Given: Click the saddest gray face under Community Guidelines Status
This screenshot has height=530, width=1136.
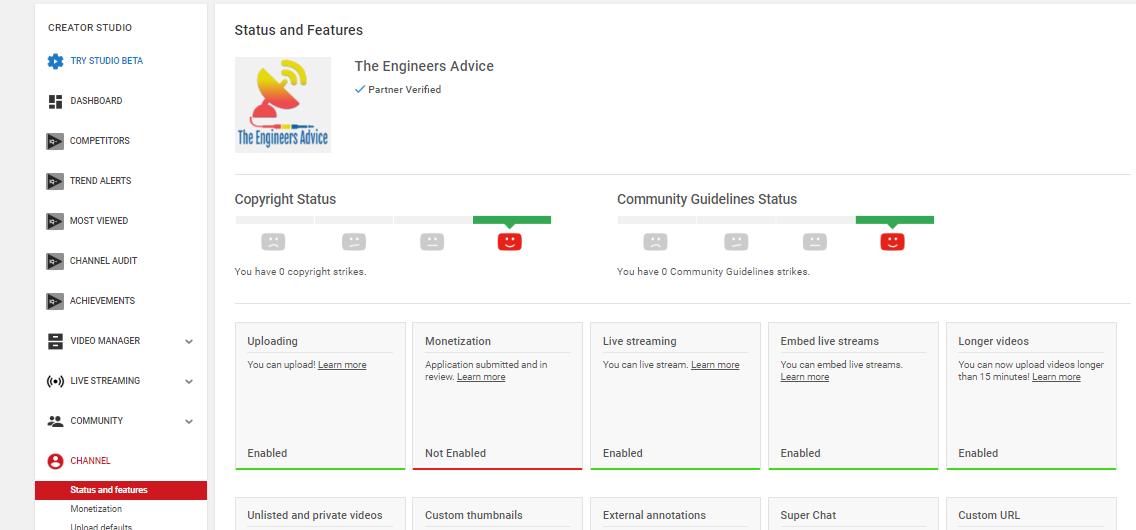Looking at the screenshot, I should point(655,242).
